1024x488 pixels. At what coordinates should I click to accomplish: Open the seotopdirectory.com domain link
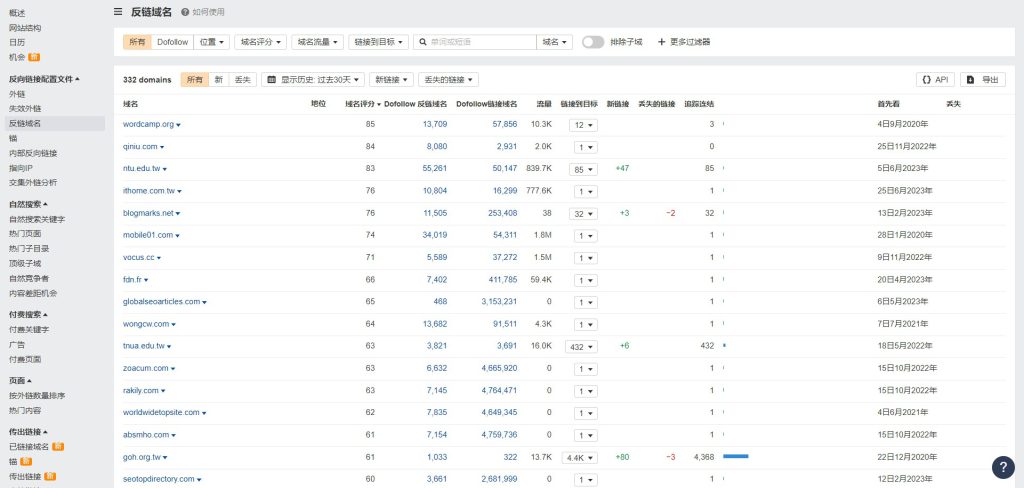[159, 479]
